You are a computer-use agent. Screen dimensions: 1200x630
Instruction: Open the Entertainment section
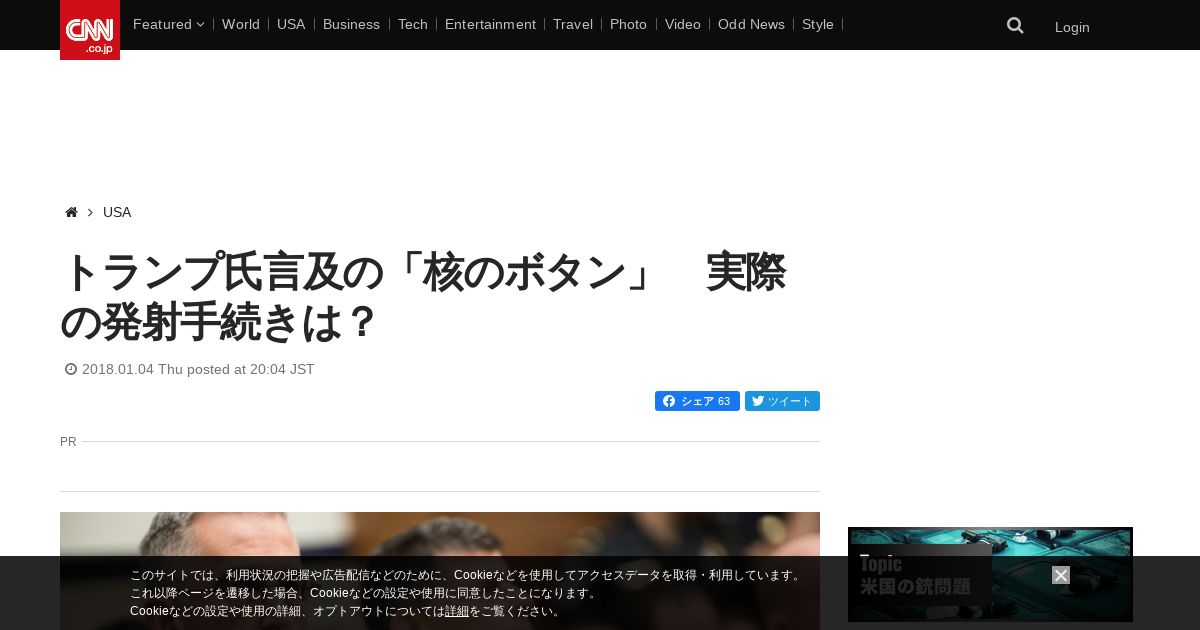pyautogui.click(x=490, y=24)
